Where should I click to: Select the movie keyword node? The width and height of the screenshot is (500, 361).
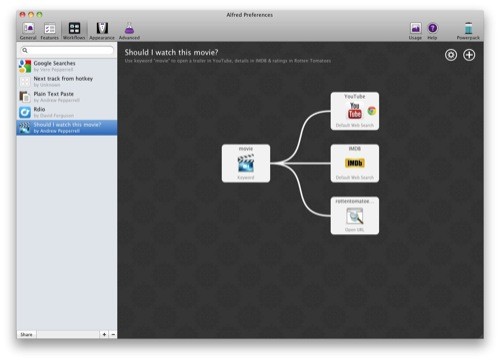click(x=246, y=163)
